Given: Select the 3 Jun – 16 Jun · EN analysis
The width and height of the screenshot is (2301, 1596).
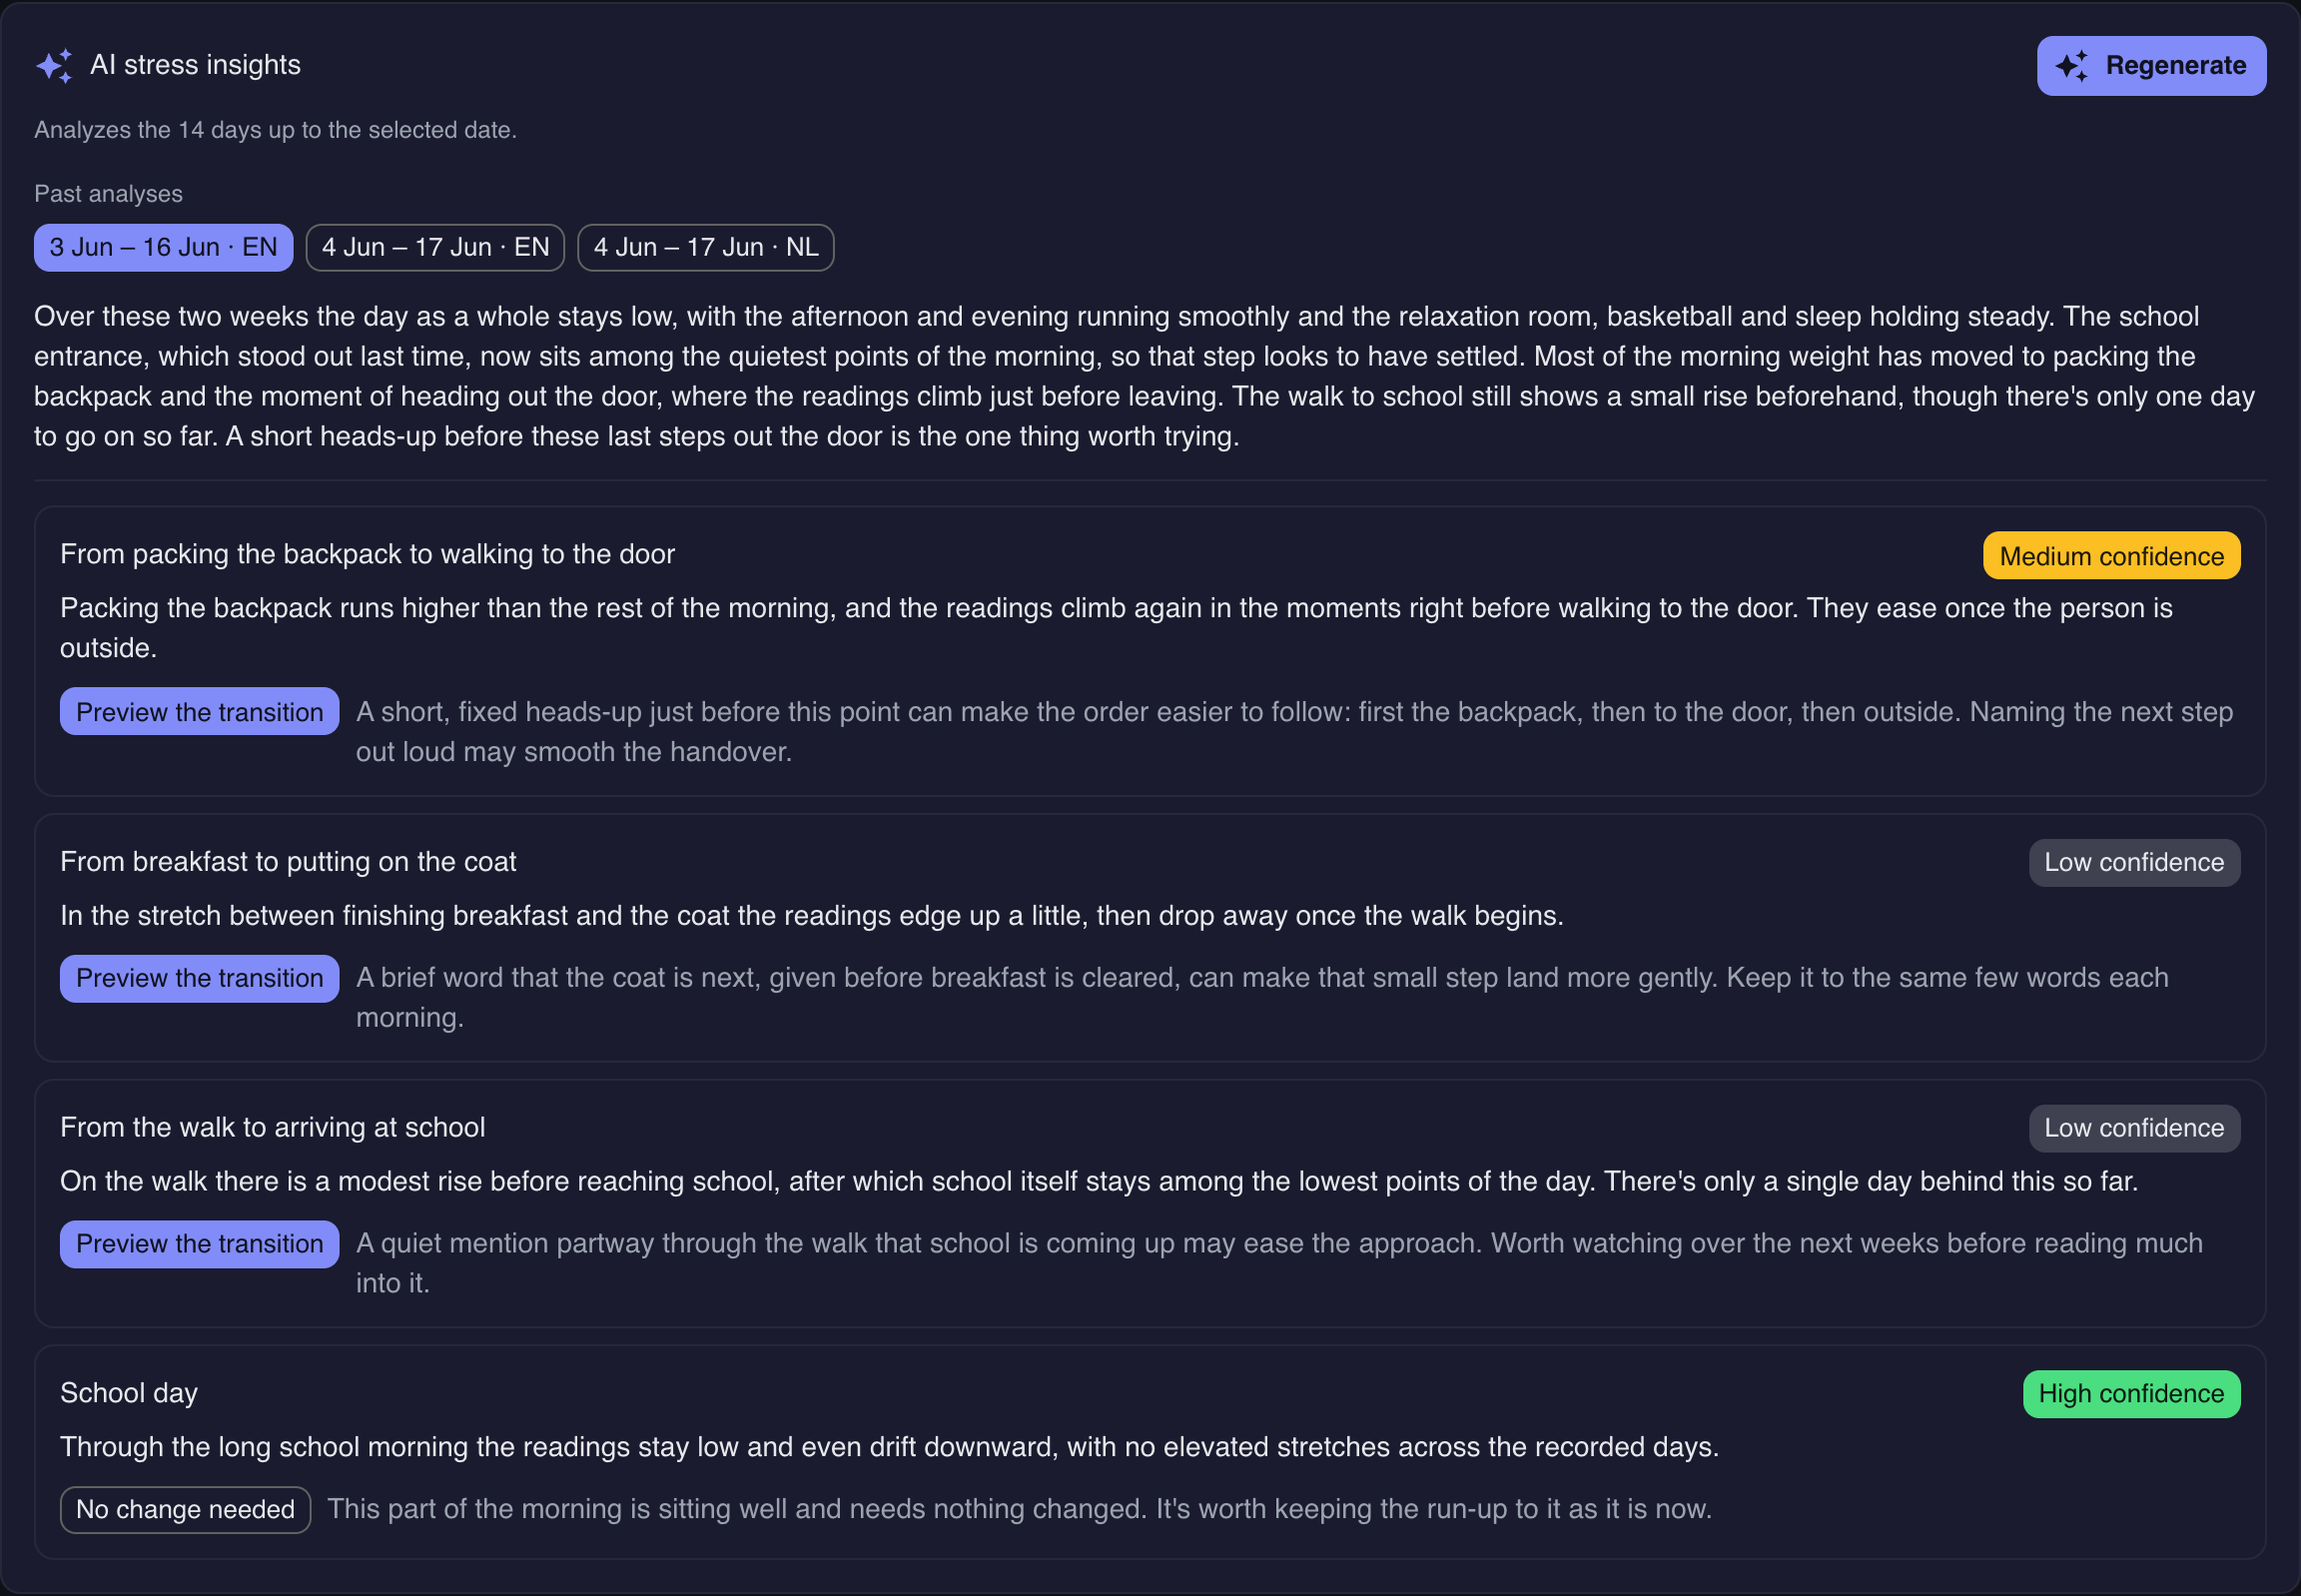Looking at the screenshot, I should tap(163, 247).
